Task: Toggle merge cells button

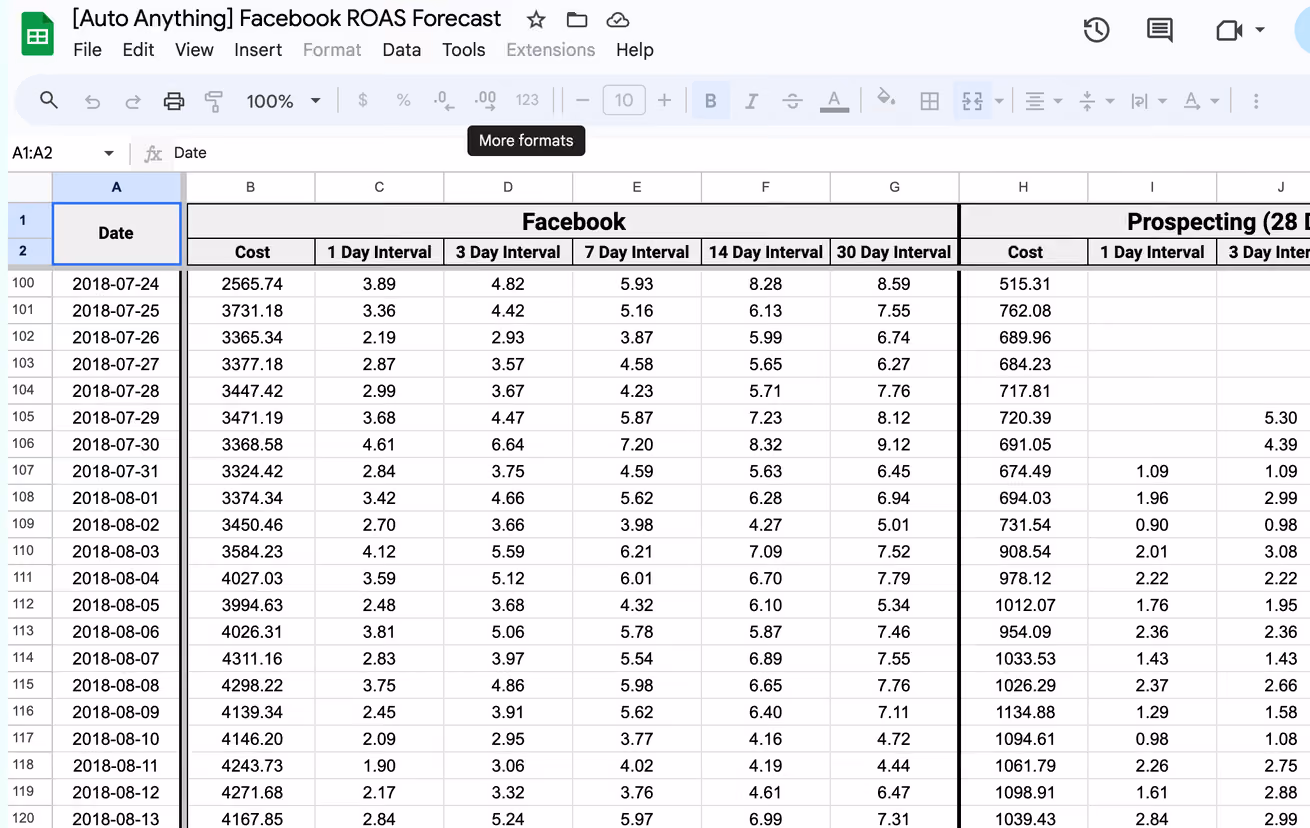Action: click(x=972, y=100)
